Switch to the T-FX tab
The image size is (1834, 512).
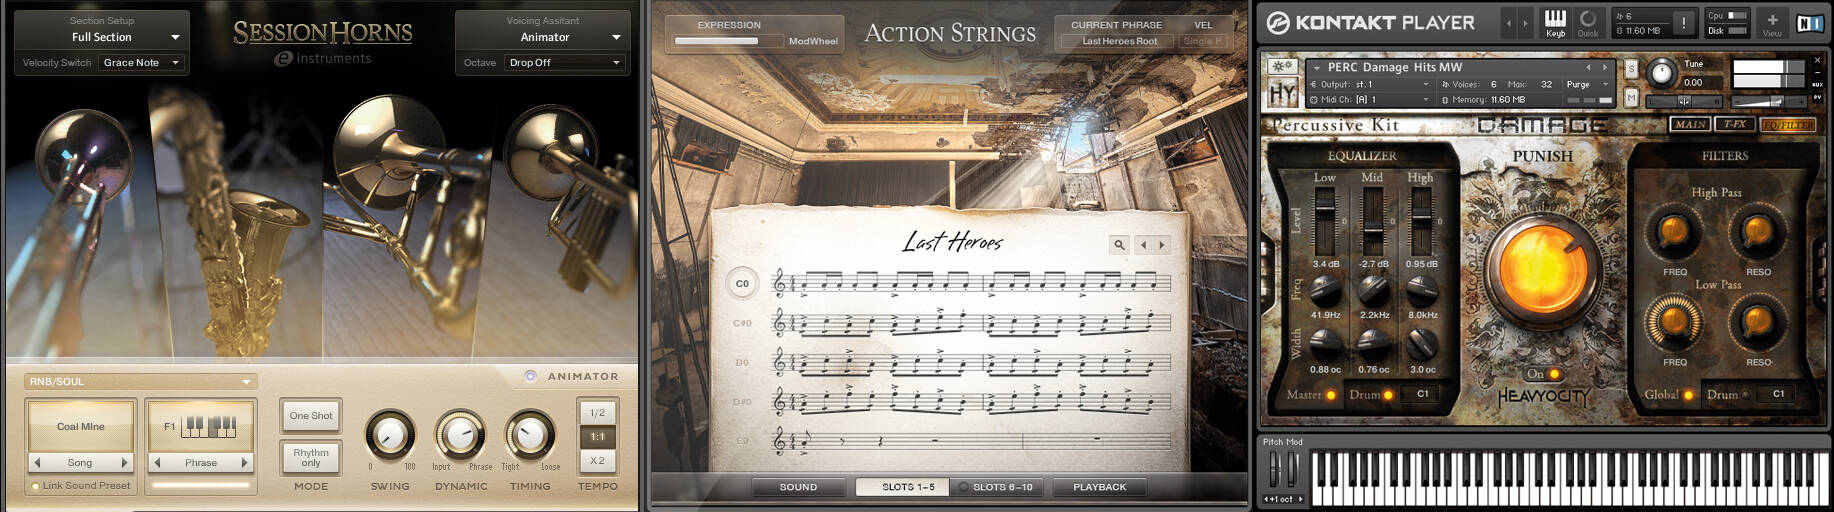(1735, 124)
